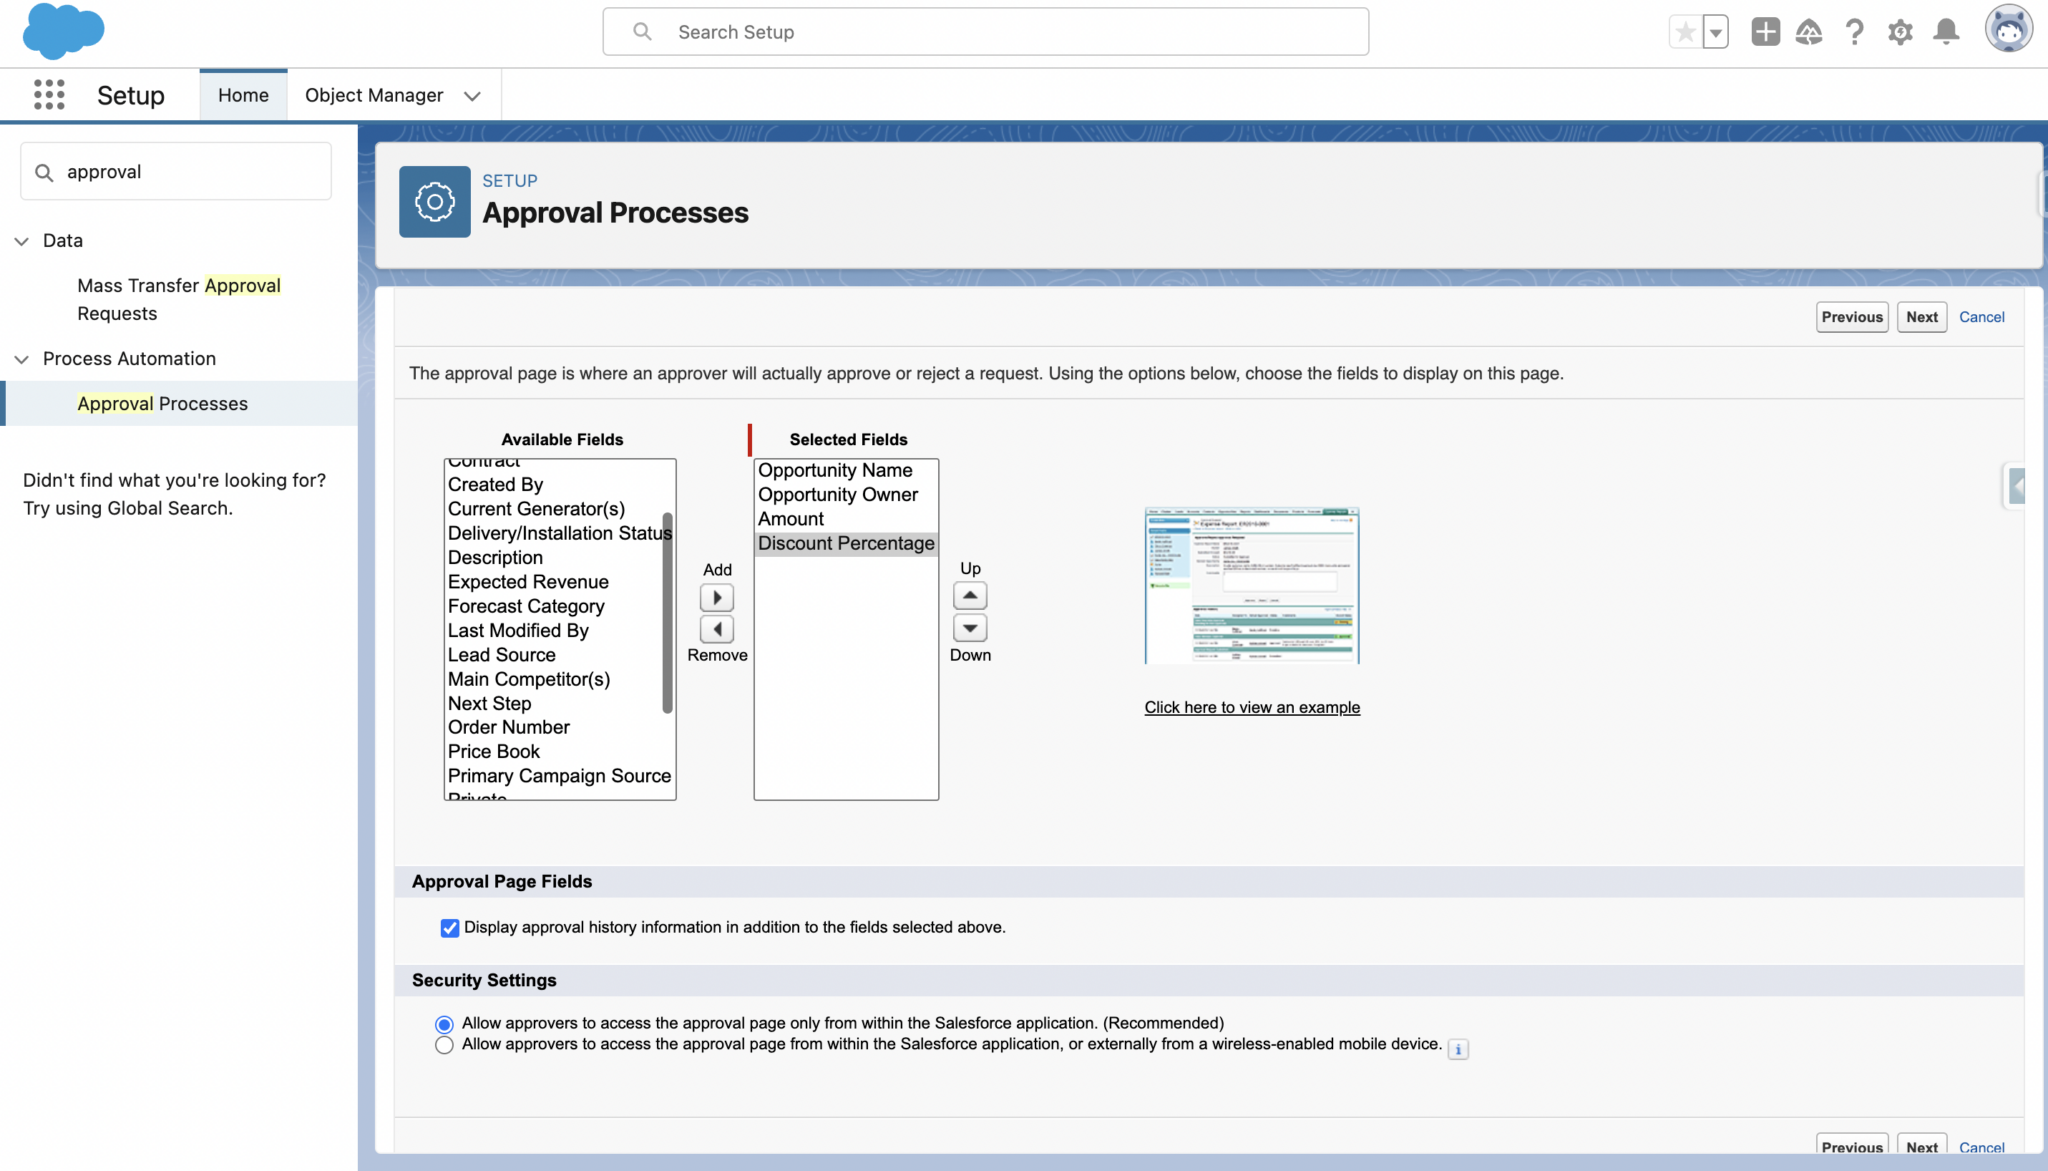The height and width of the screenshot is (1171, 2048).
Task: Click the info icon next to mobile access option
Action: 1459,1049
